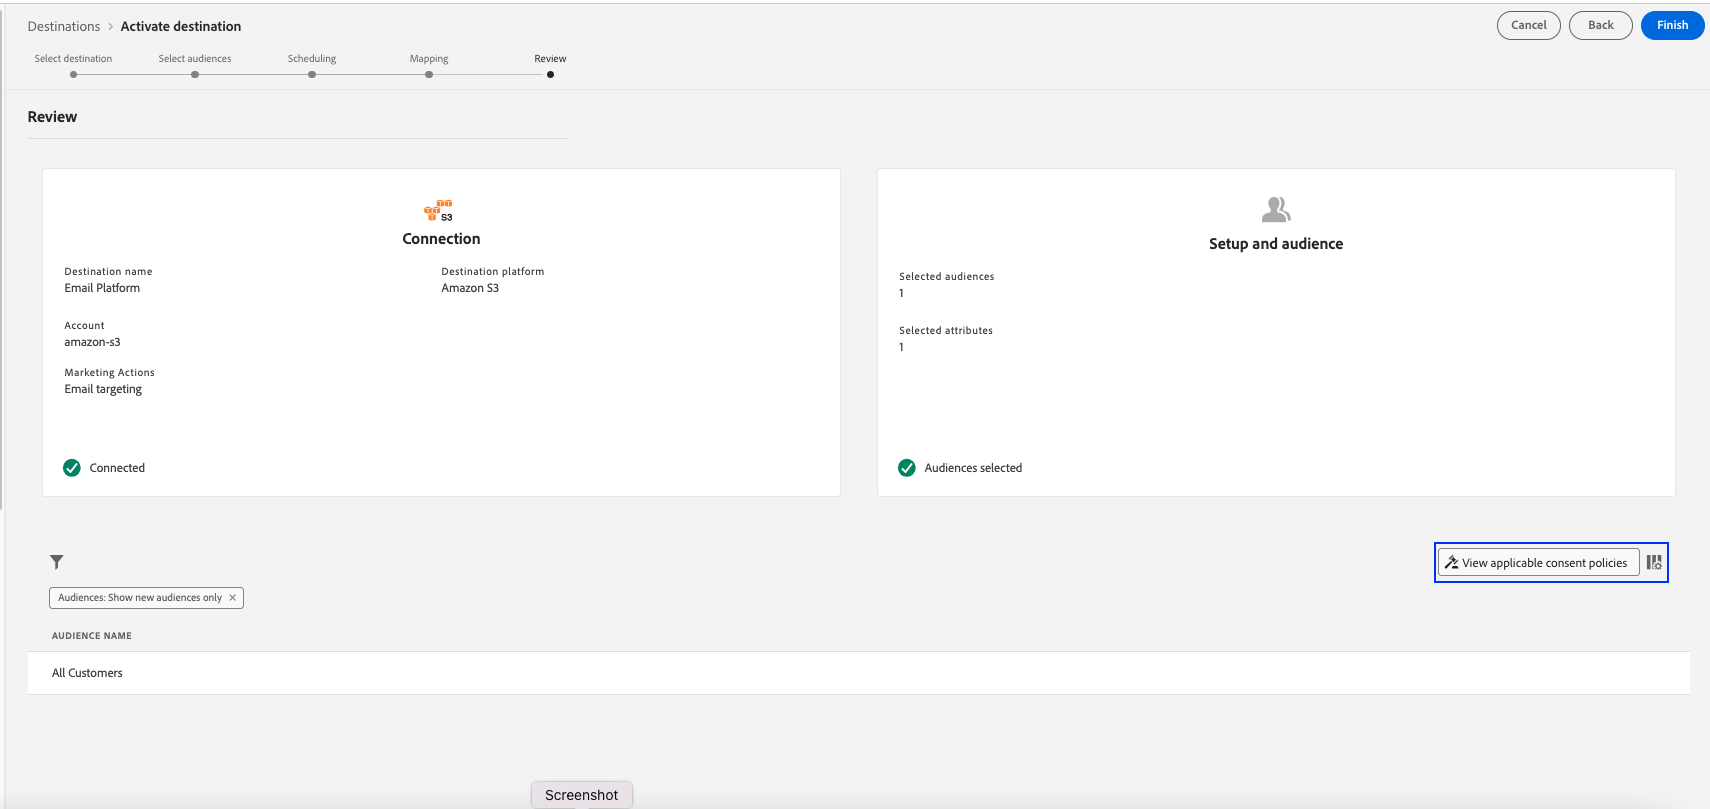The width and height of the screenshot is (1710, 809).
Task: Click the filter funnel icon
Action: click(57, 562)
